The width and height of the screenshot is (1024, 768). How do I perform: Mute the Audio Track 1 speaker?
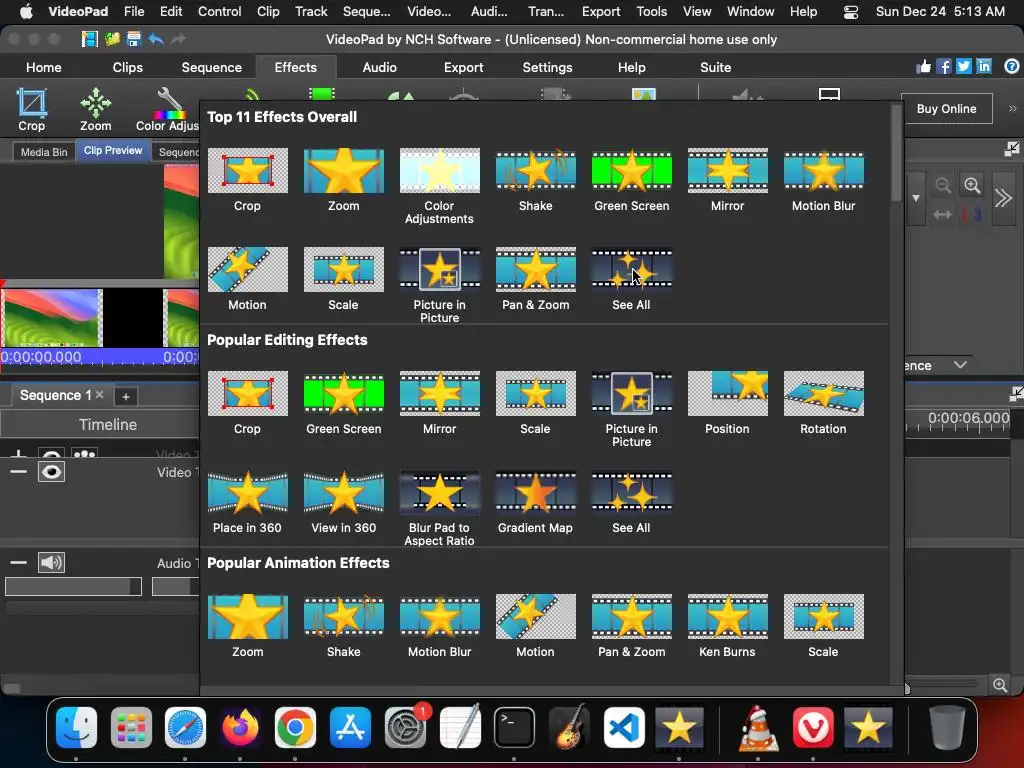point(52,562)
